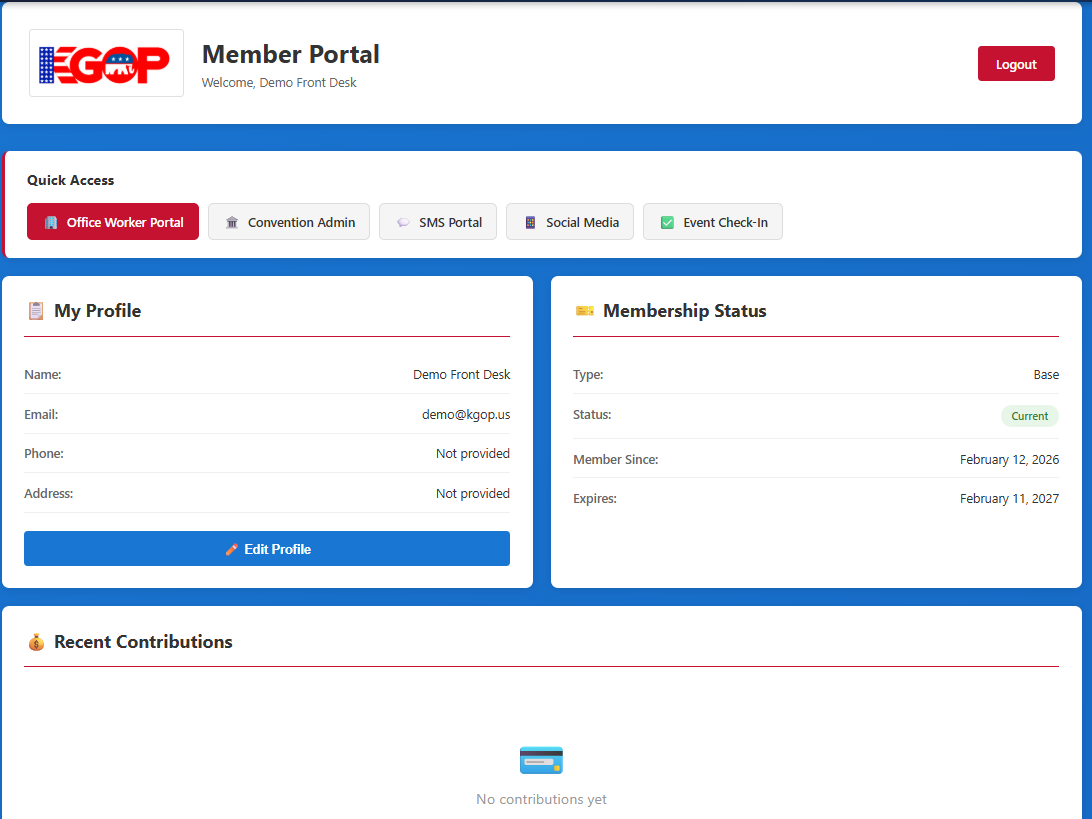The height and width of the screenshot is (819, 1092).
Task: Open the Office Worker Portal
Action: 112,221
